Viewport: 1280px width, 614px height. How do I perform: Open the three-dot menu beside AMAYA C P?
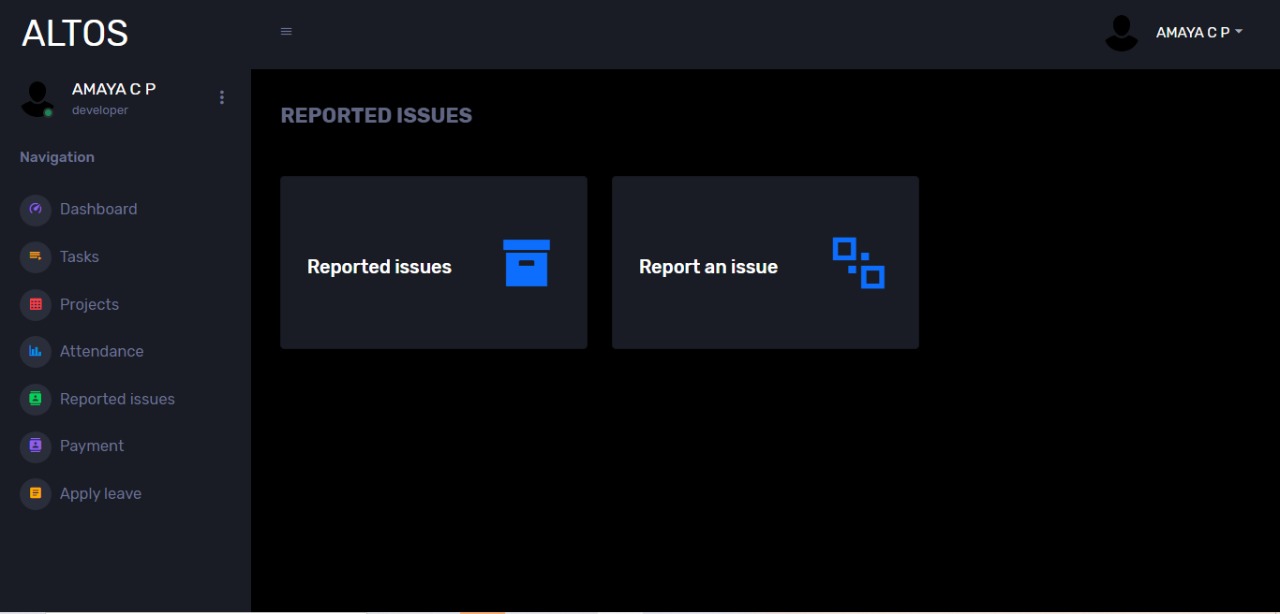[222, 97]
